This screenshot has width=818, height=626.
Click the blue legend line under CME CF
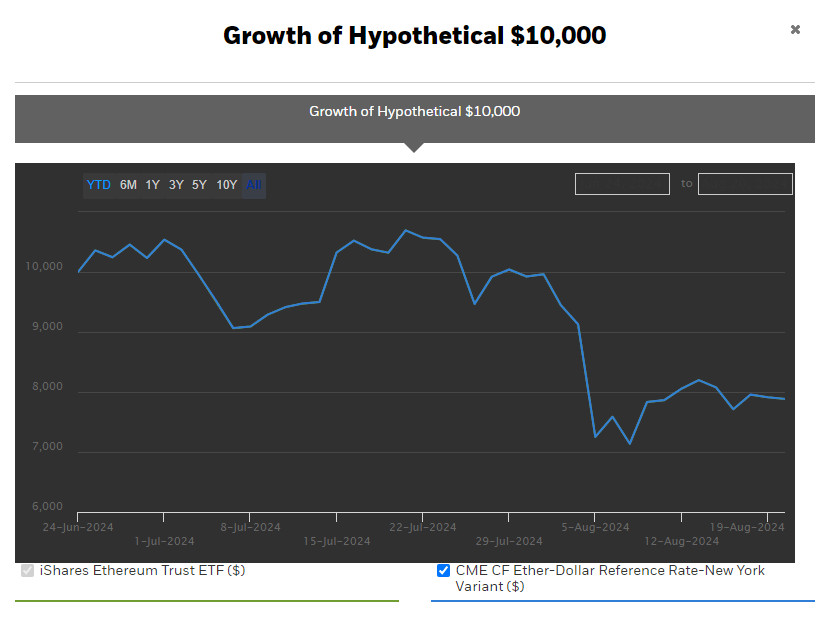pyautogui.click(x=622, y=601)
